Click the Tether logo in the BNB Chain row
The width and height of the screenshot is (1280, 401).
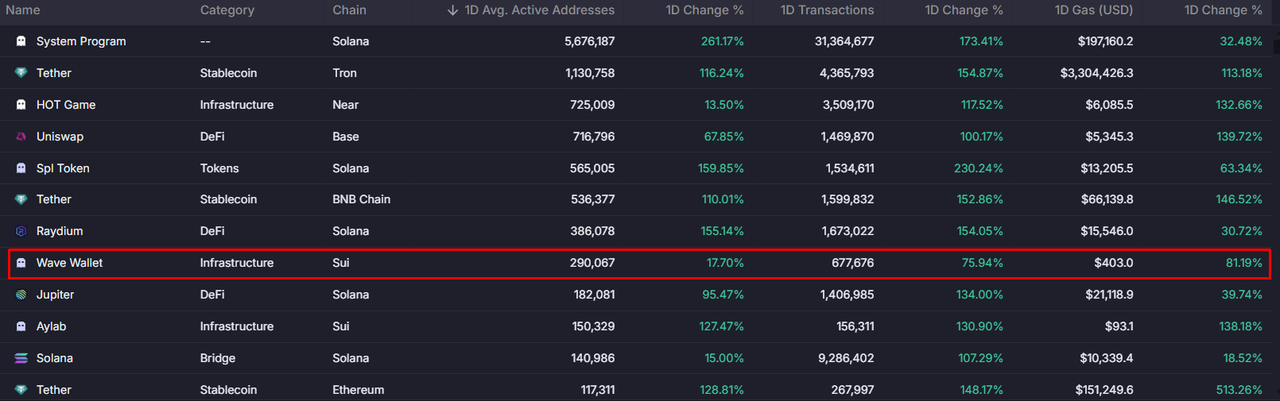(x=21, y=200)
